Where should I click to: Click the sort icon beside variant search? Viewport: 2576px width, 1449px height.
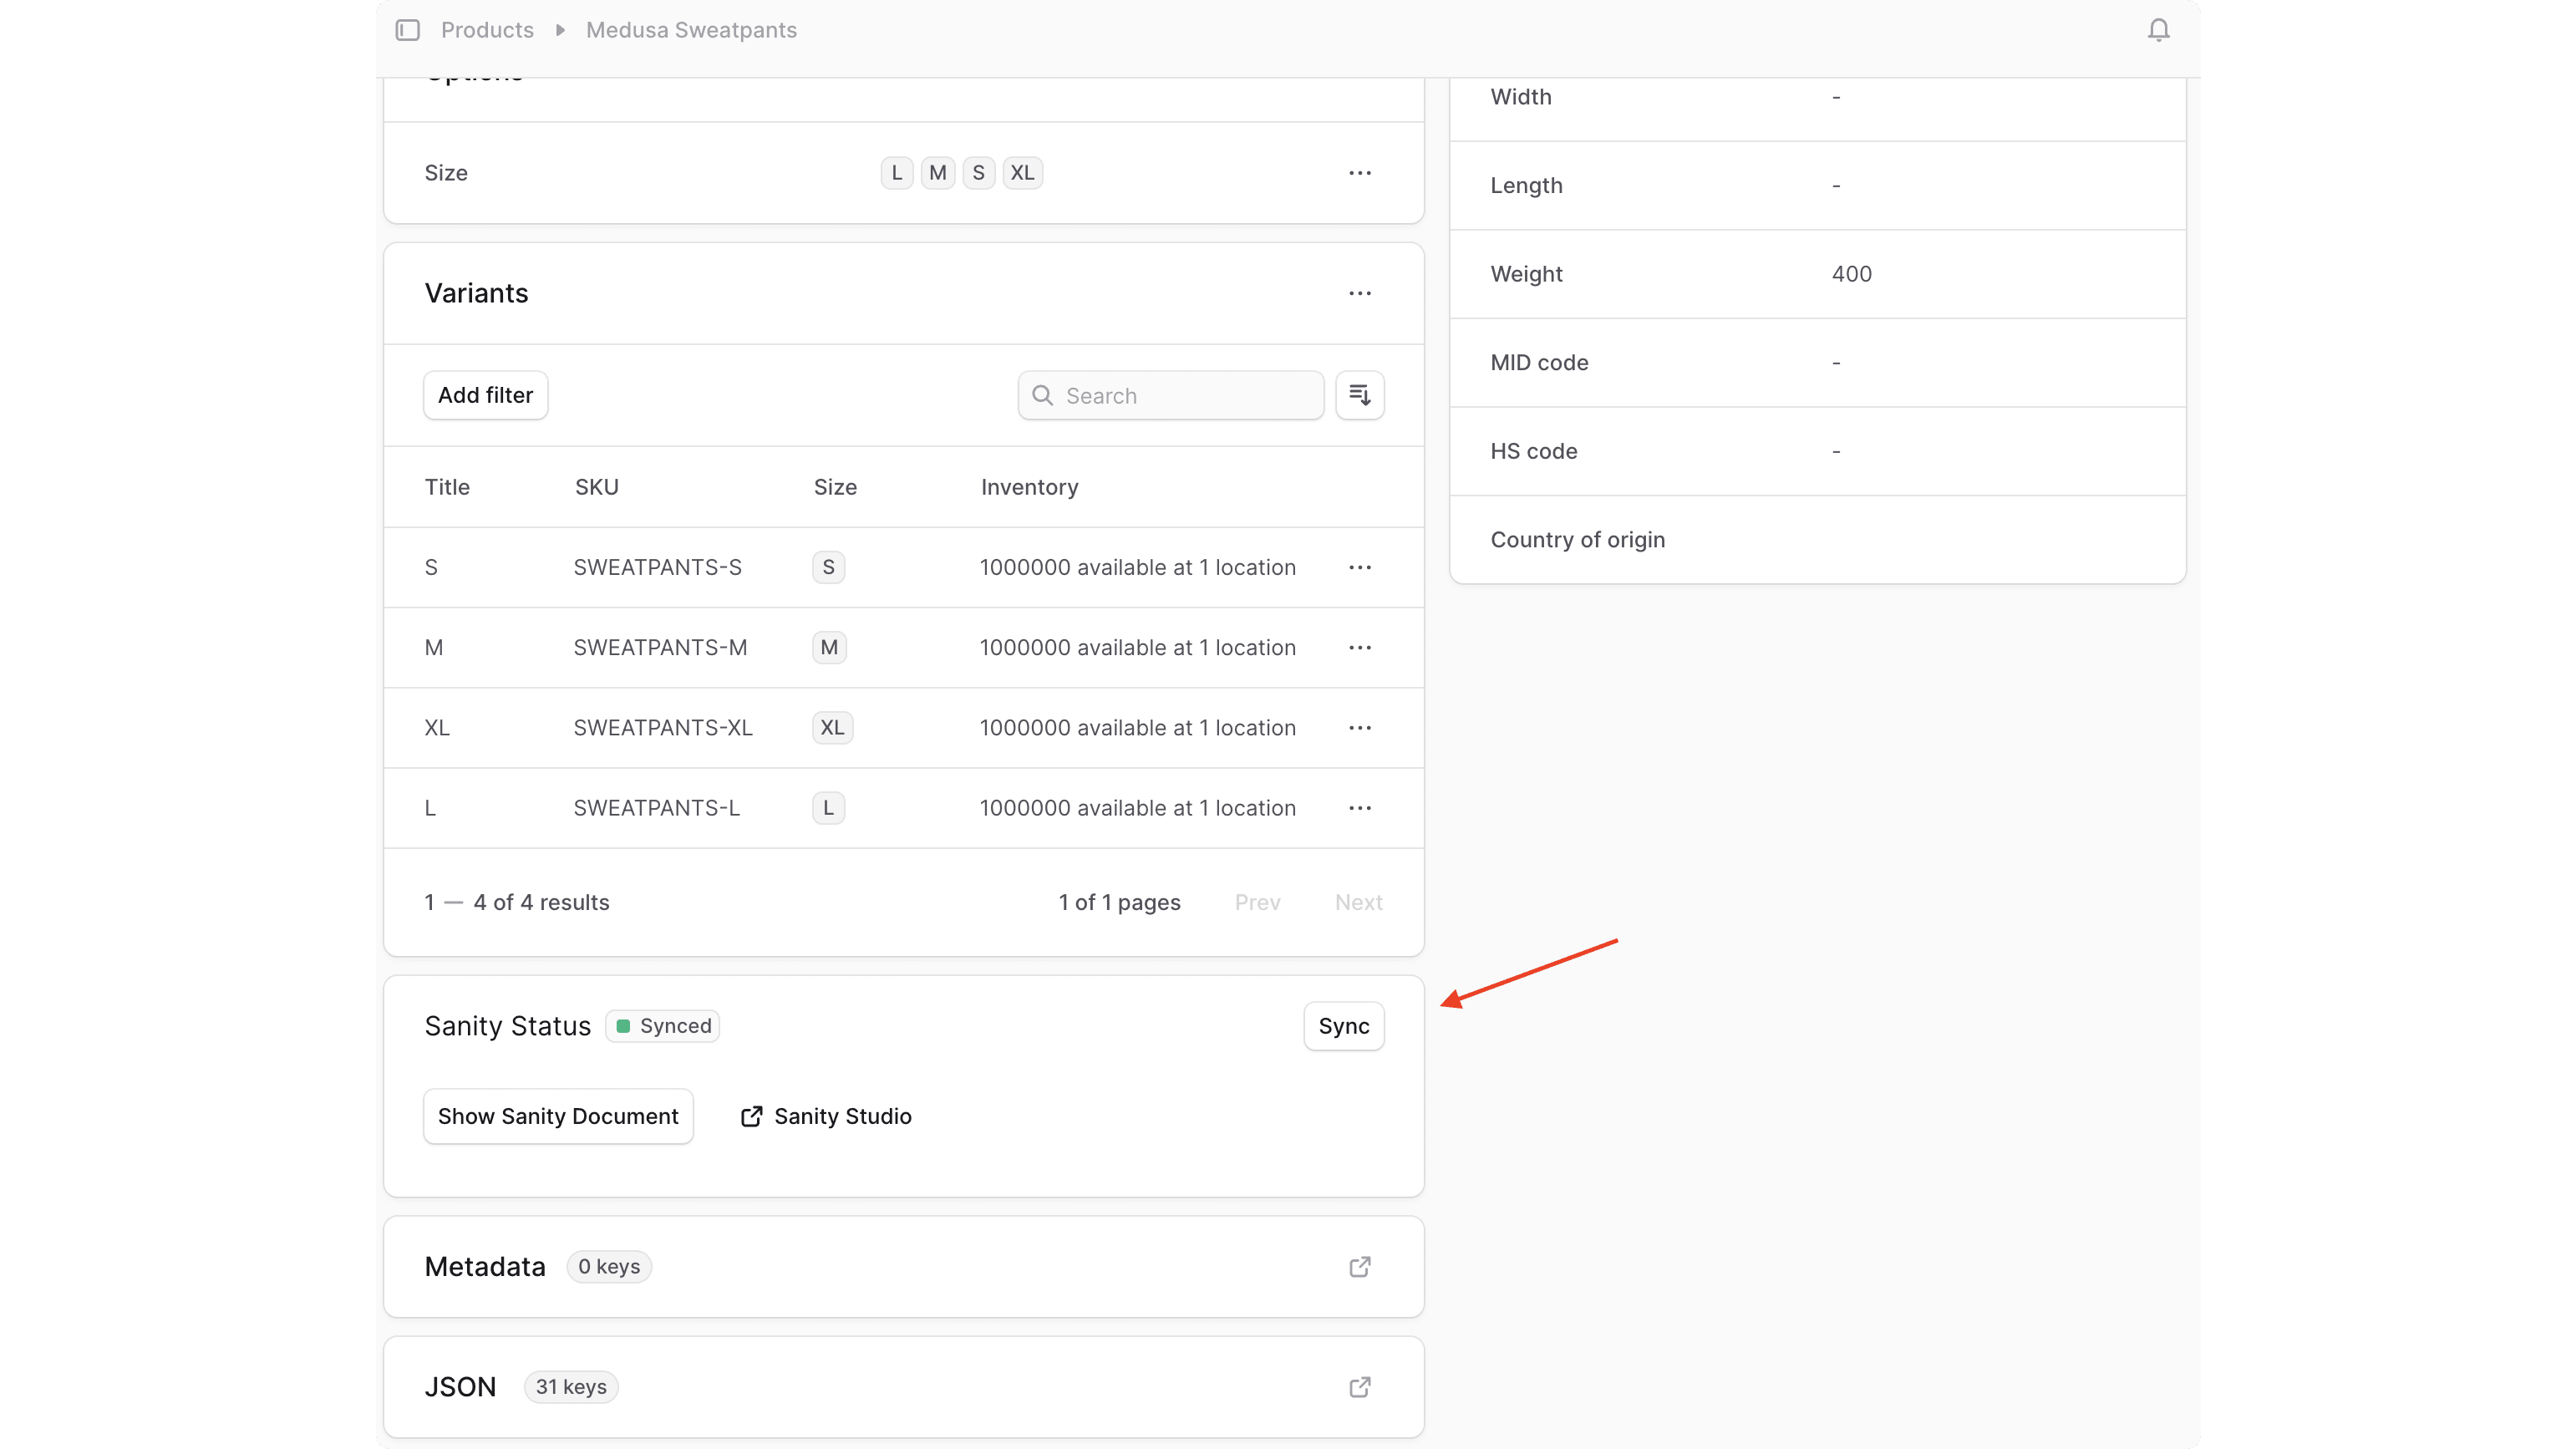pyautogui.click(x=1360, y=394)
